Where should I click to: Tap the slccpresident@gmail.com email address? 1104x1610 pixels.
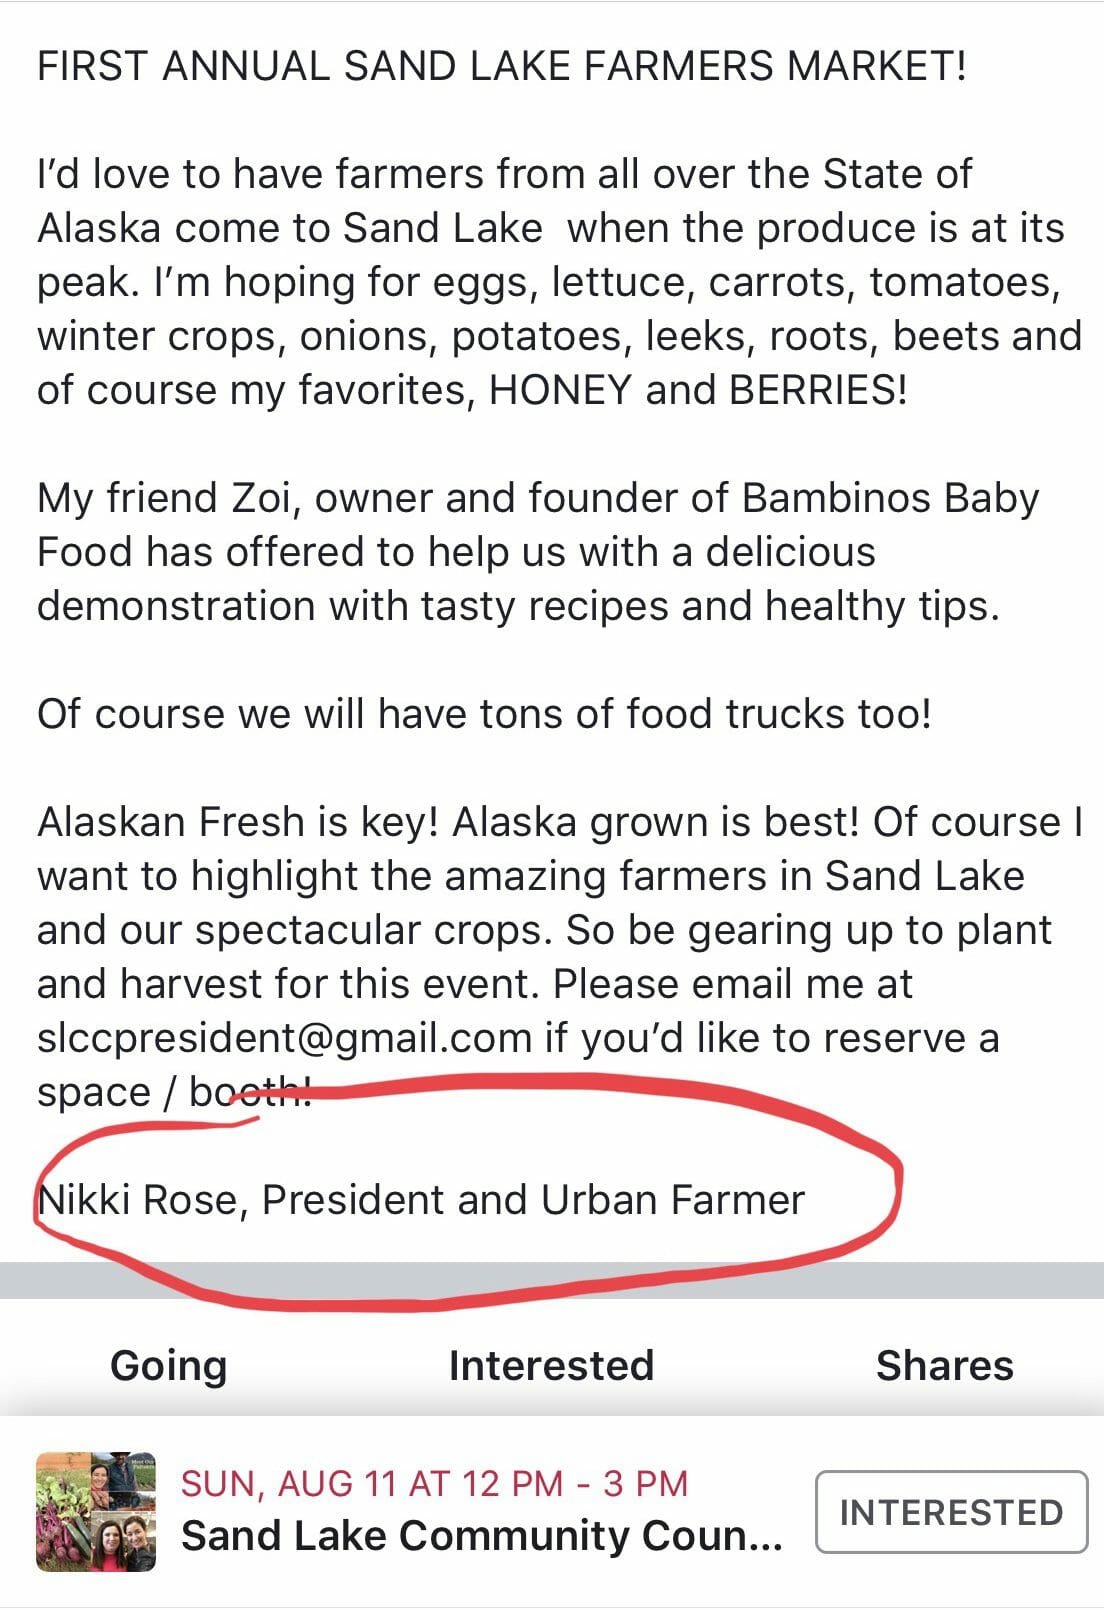pyautogui.click(x=284, y=1038)
